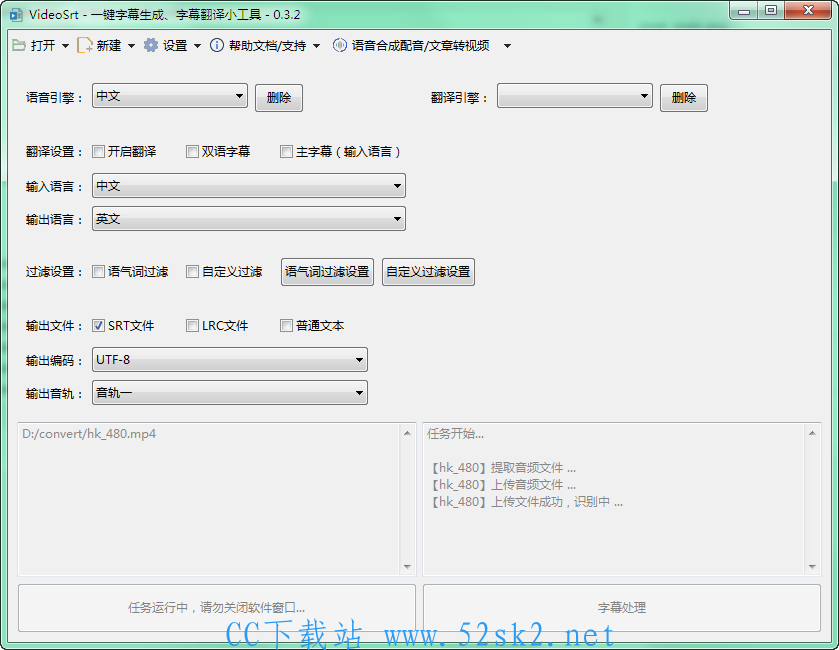Maximize the VideoSrt window

pos(771,11)
